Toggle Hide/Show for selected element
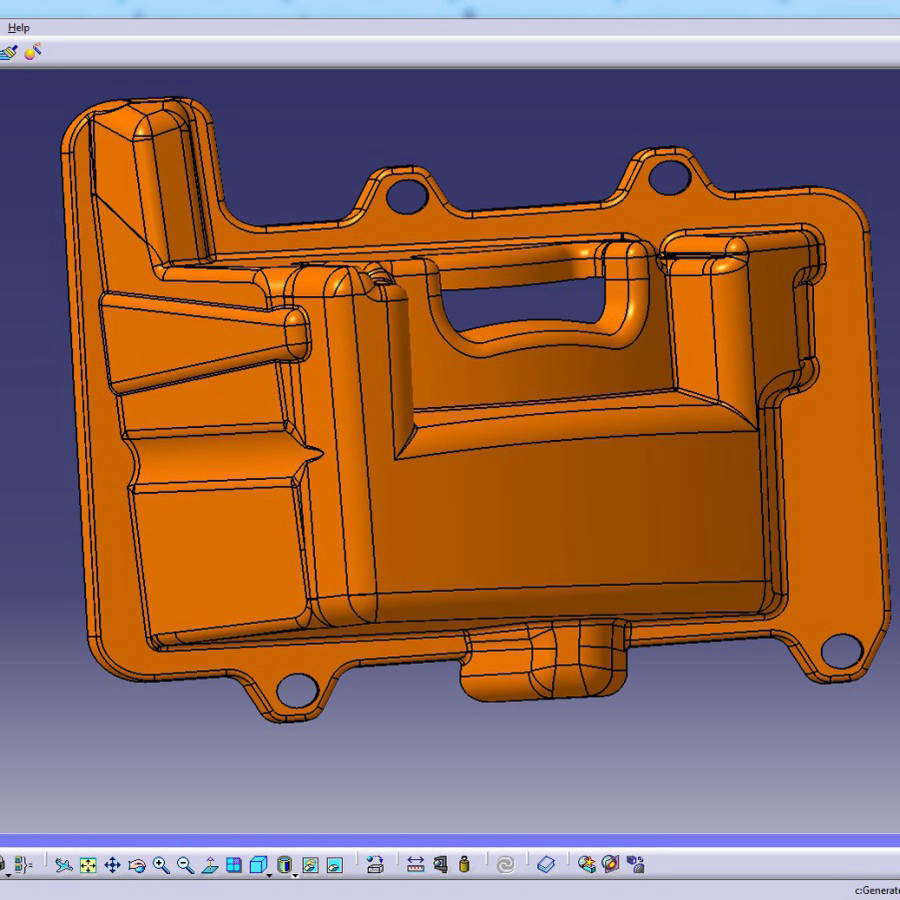 click(x=310, y=865)
